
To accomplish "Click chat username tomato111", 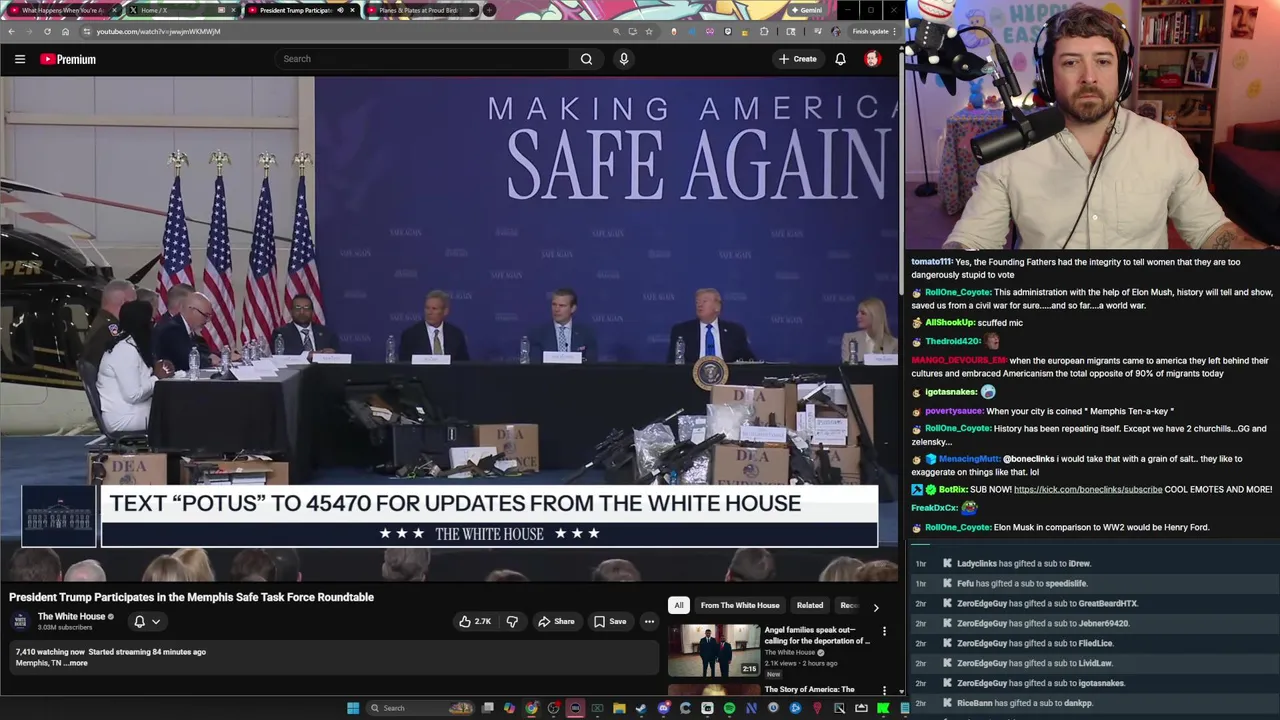I will click(931, 262).
